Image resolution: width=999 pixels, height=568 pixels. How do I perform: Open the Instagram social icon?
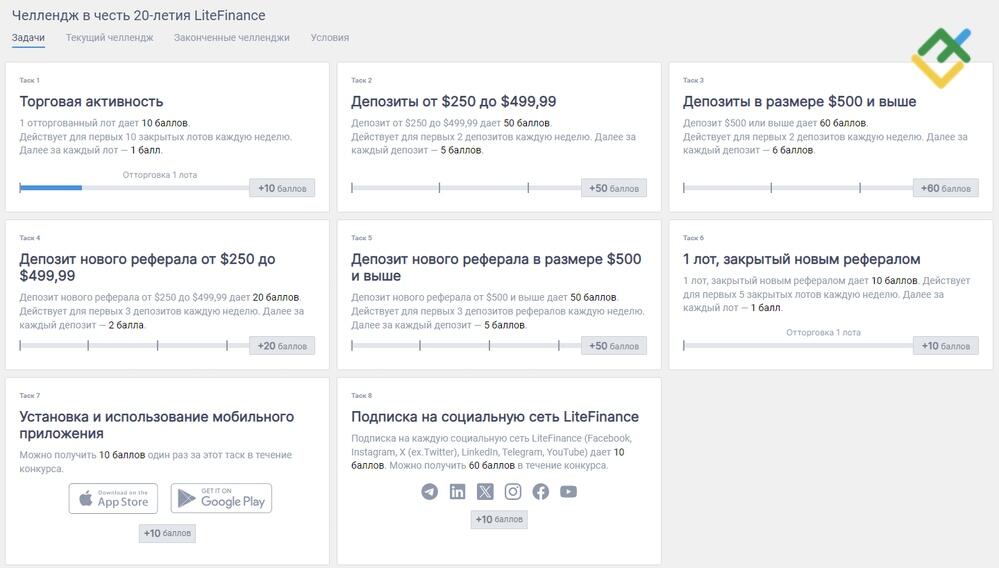click(x=513, y=492)
